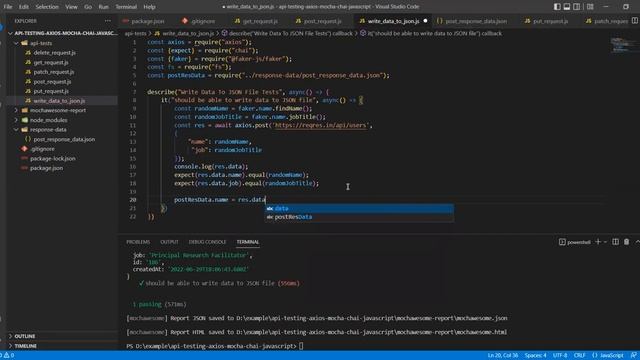Open the Selection menu
The image size is (640, 360).
click(47, 7)
